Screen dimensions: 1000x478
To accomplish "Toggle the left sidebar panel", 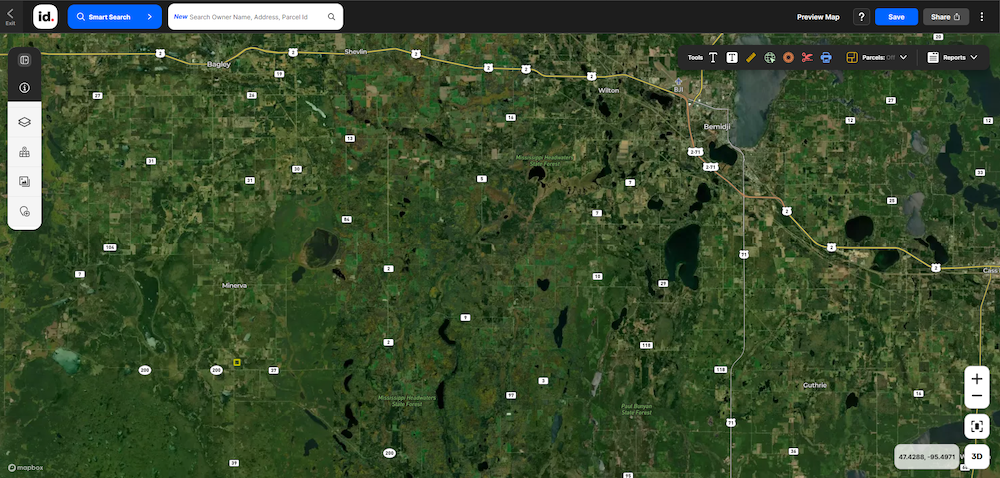I will click(25, 60).
